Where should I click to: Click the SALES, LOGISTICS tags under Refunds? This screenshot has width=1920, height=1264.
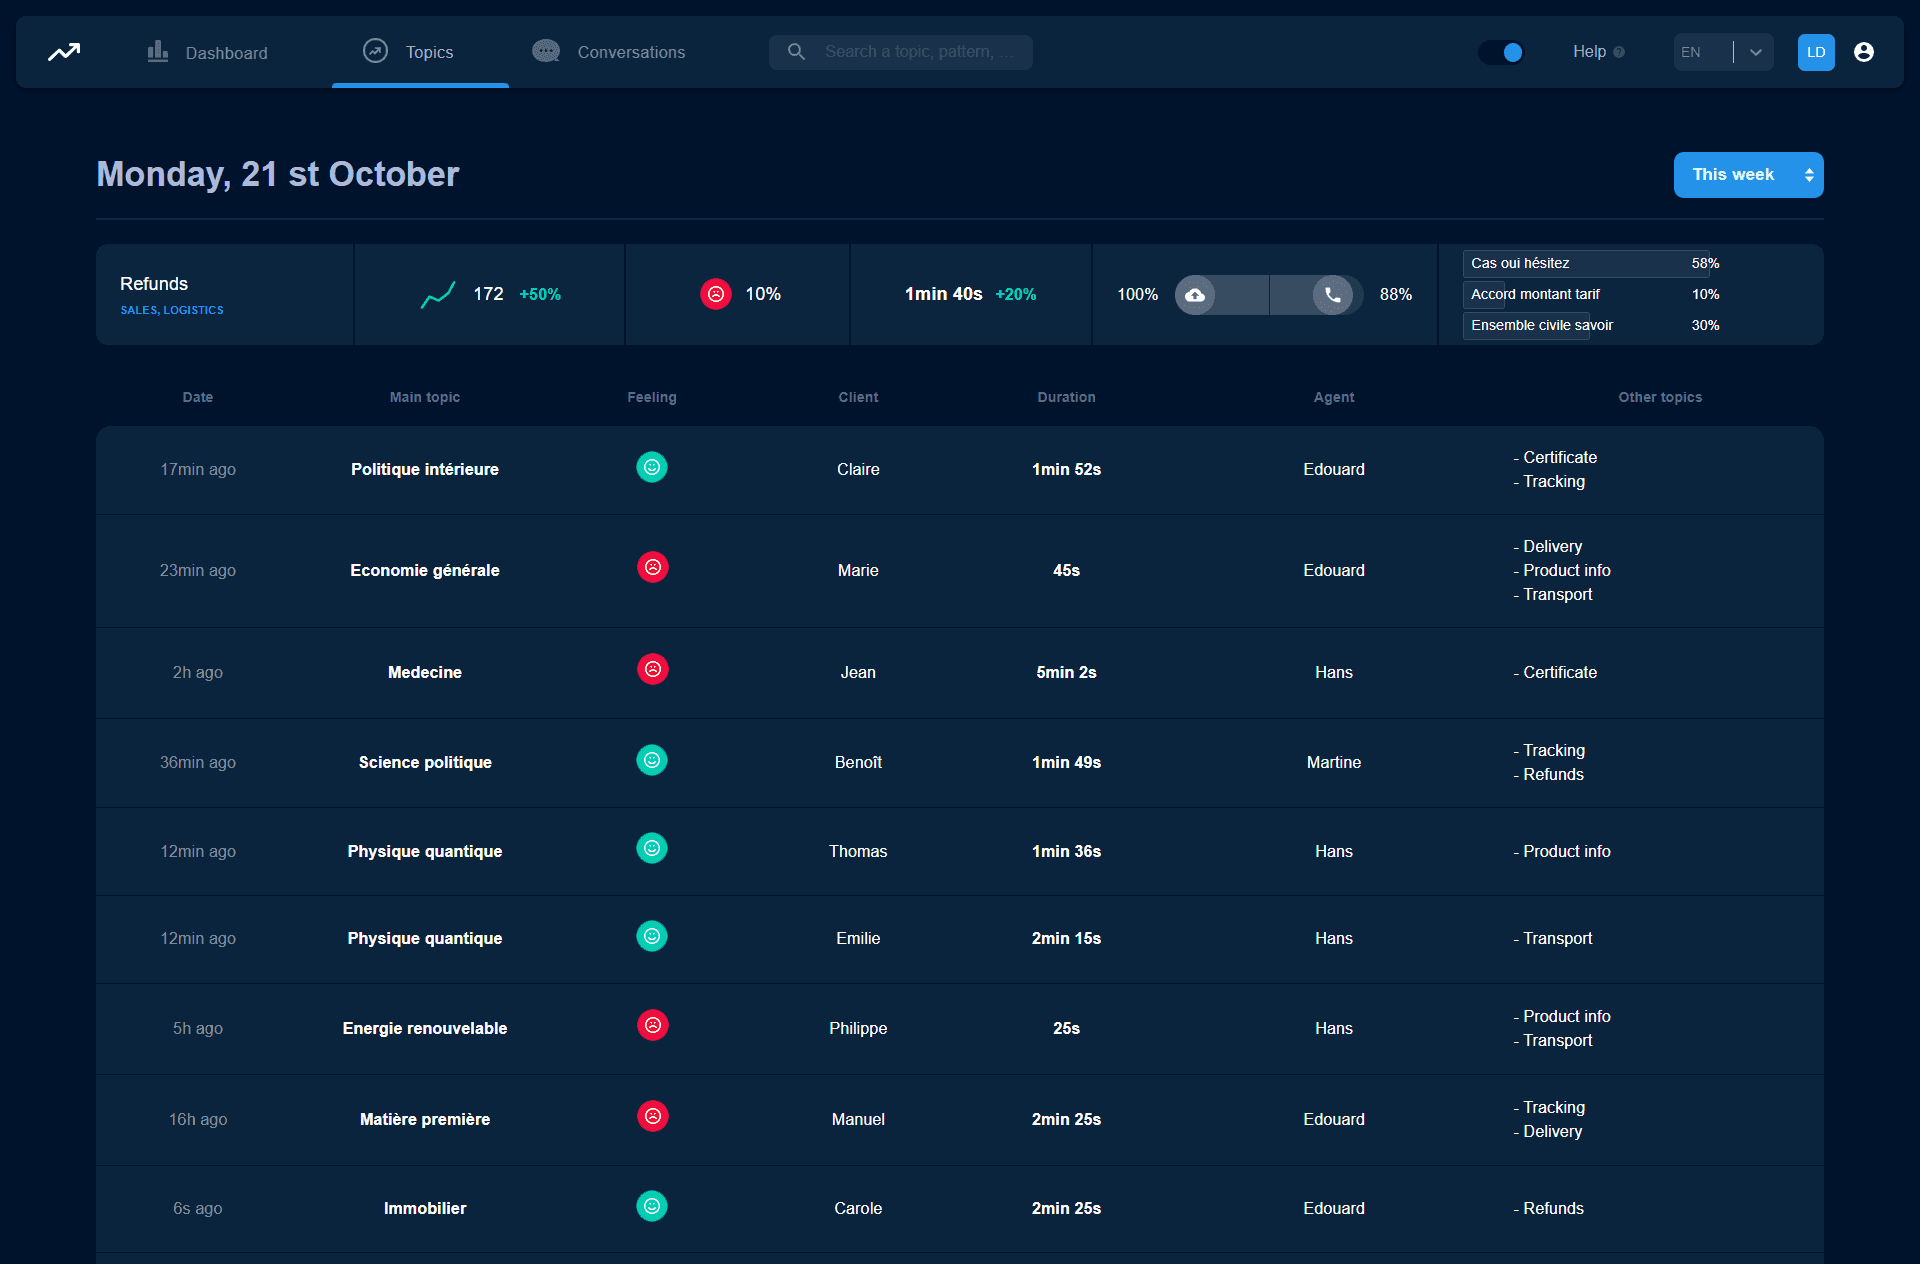coord(172,310)
